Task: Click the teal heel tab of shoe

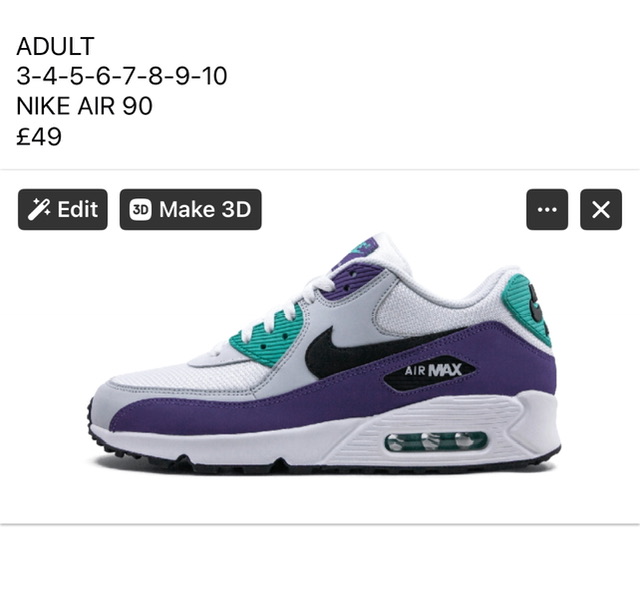Action: tap(527, 310)
